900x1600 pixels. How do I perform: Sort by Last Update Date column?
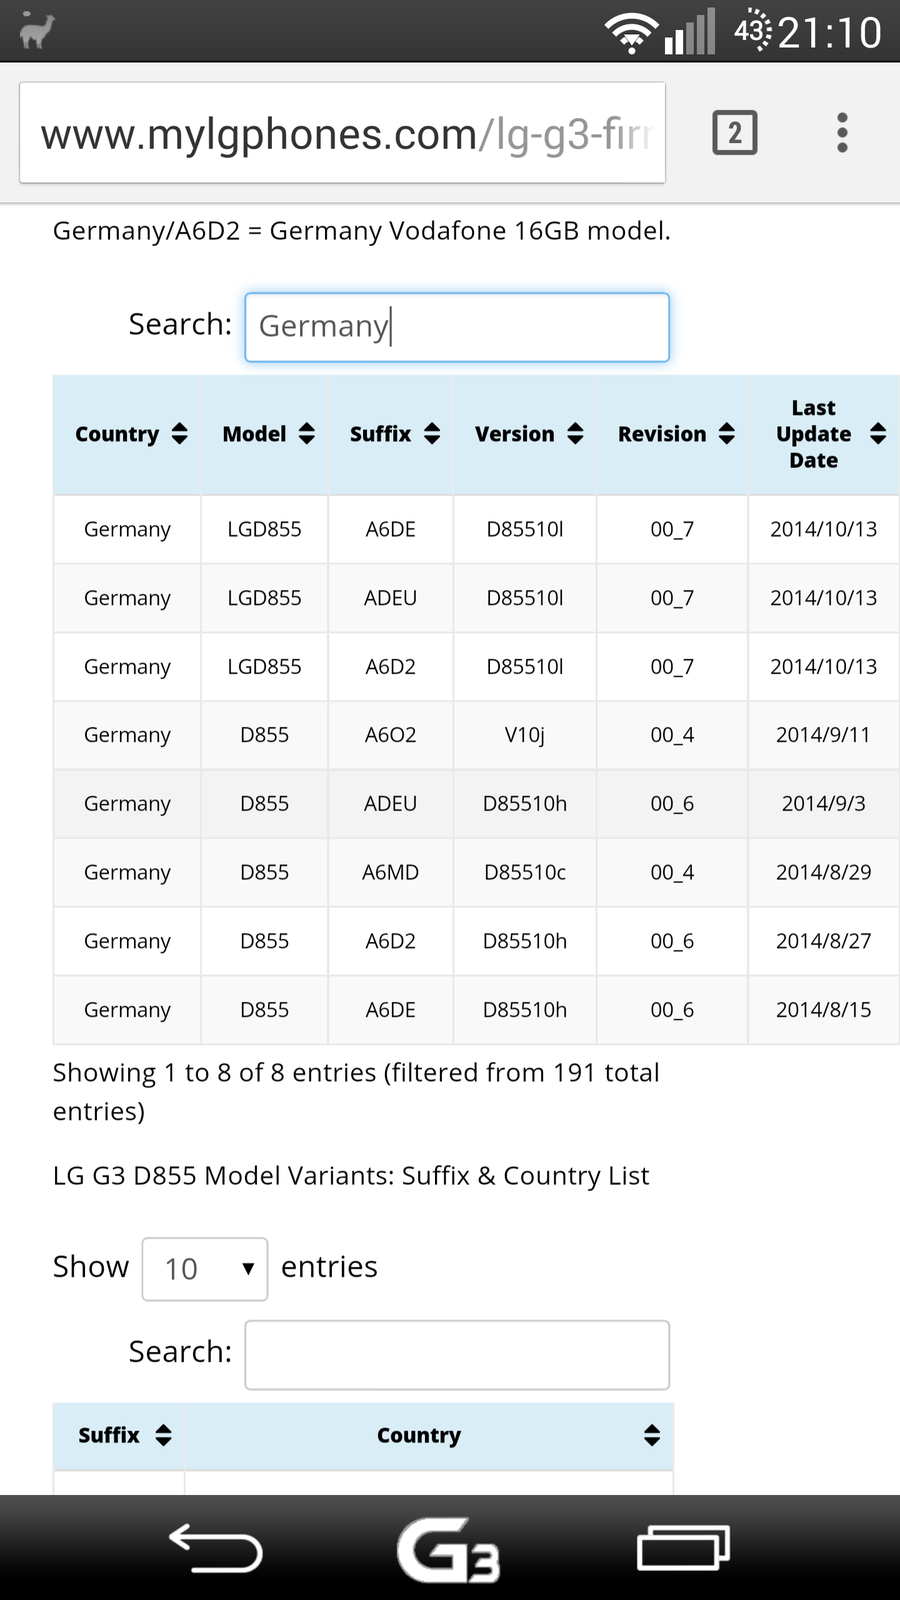[x=824, y=434]
